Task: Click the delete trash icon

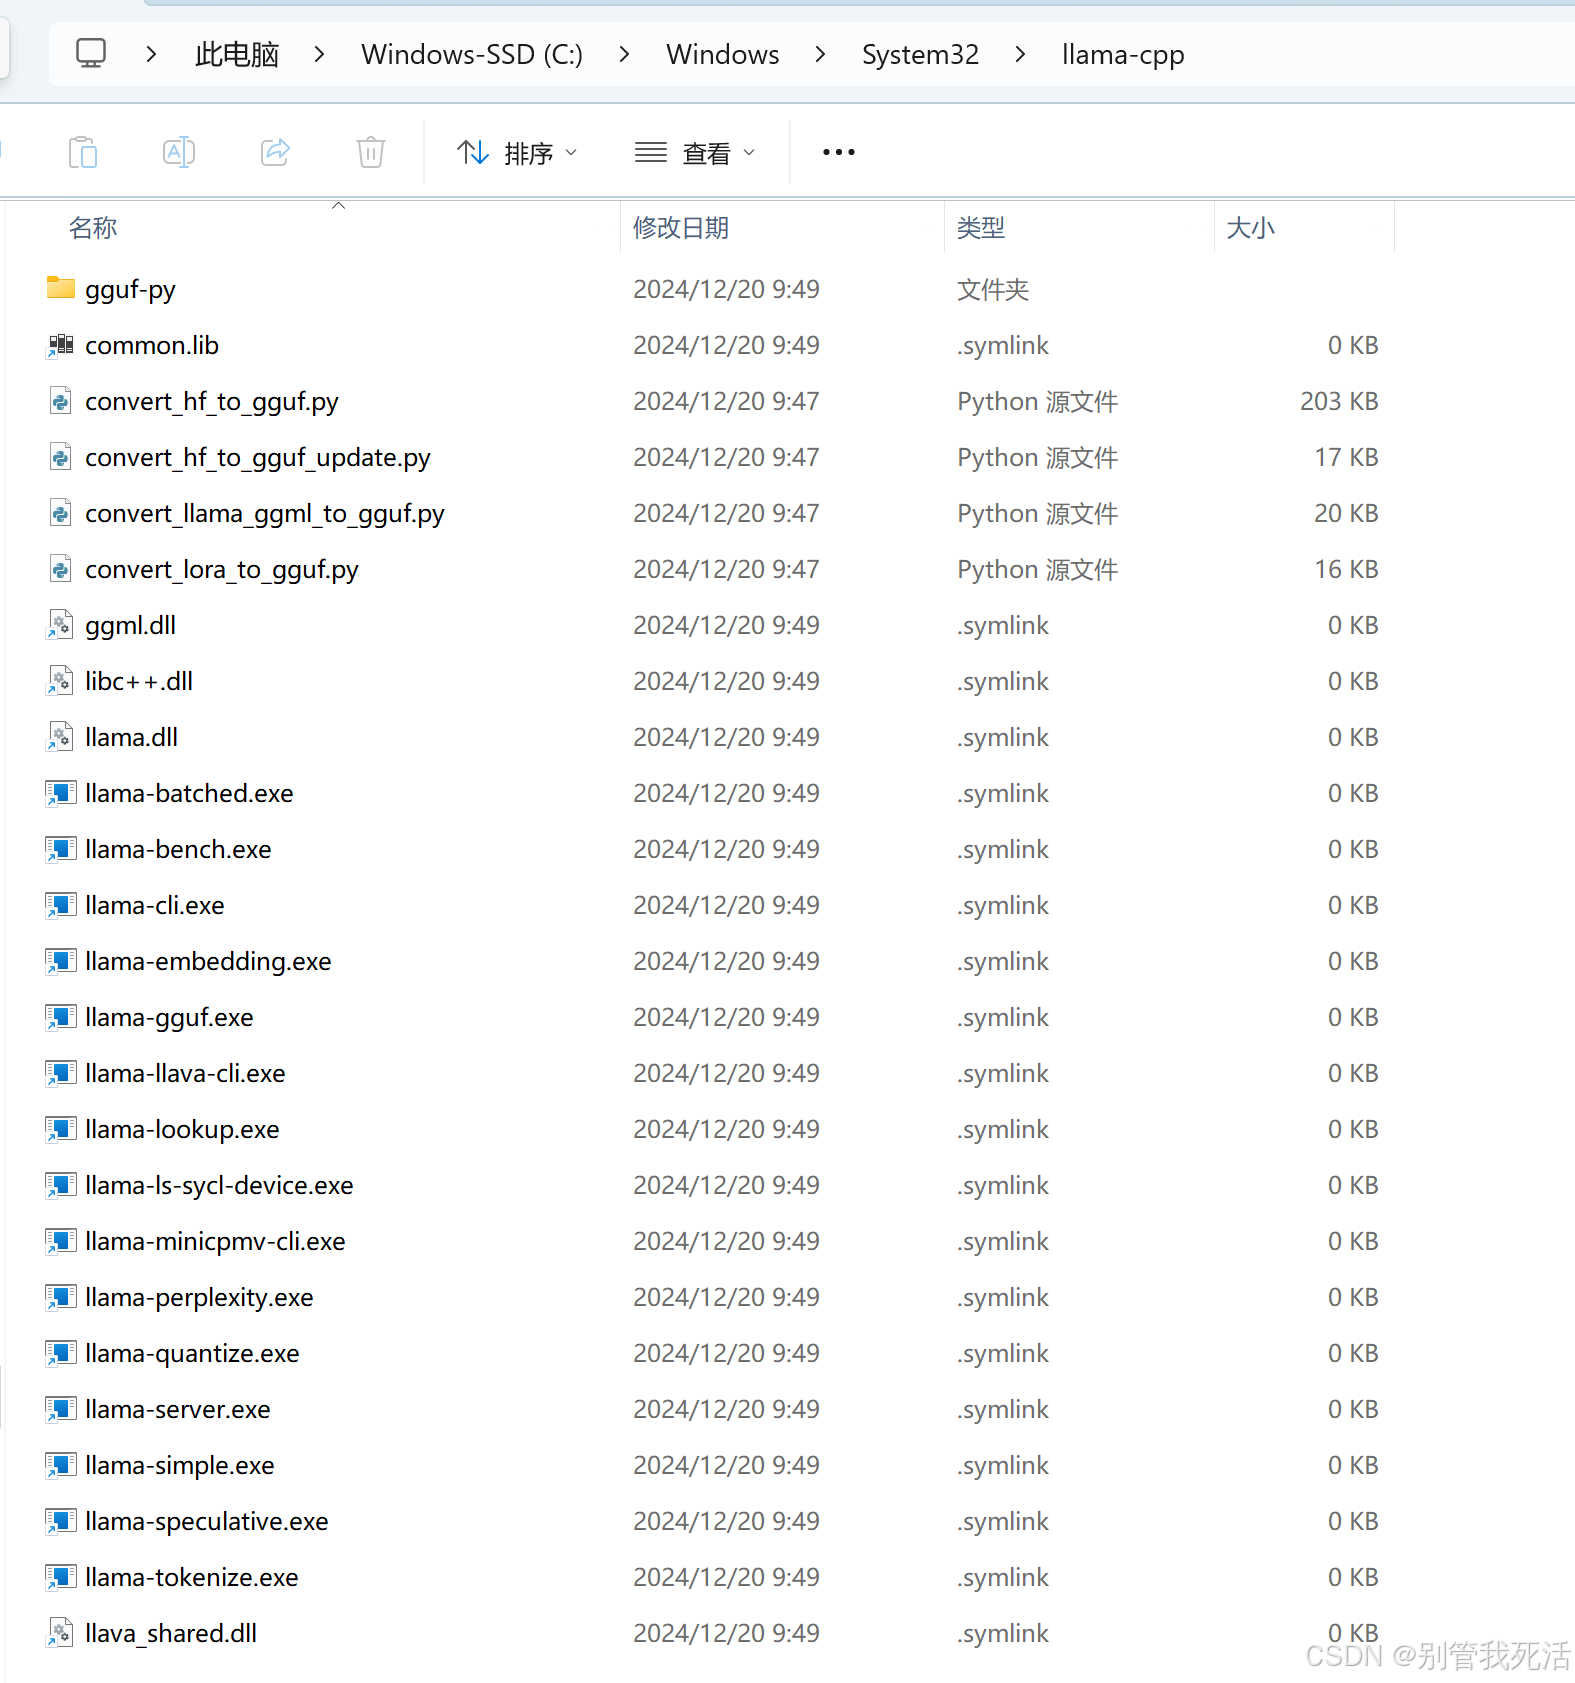Action: 371,152
